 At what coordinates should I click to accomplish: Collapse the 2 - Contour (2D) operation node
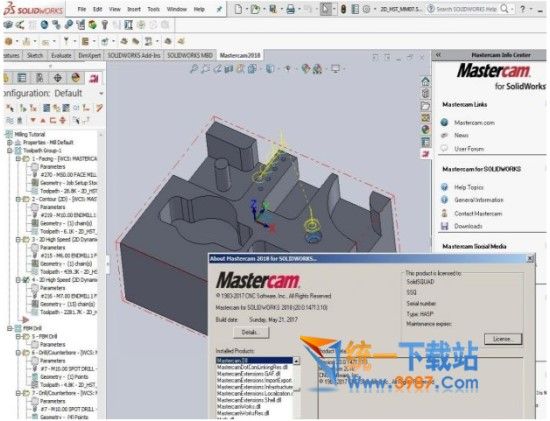[18, 199]
